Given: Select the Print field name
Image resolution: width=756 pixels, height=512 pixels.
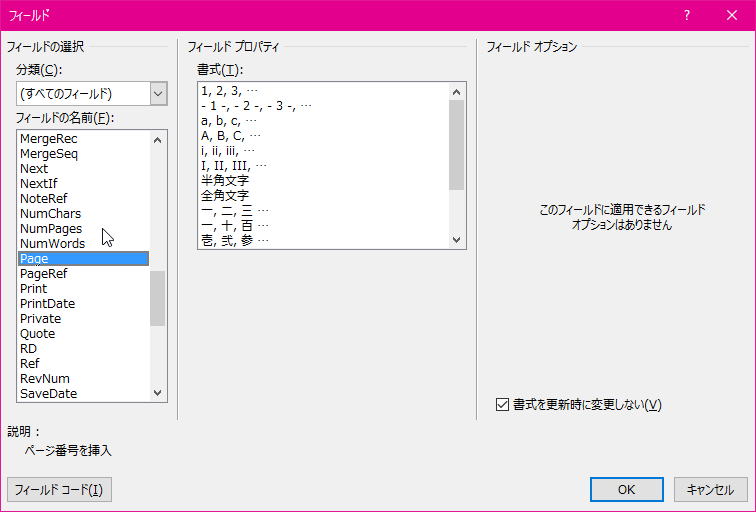Looking at the screenshot, I should click(x=83, y=289).
